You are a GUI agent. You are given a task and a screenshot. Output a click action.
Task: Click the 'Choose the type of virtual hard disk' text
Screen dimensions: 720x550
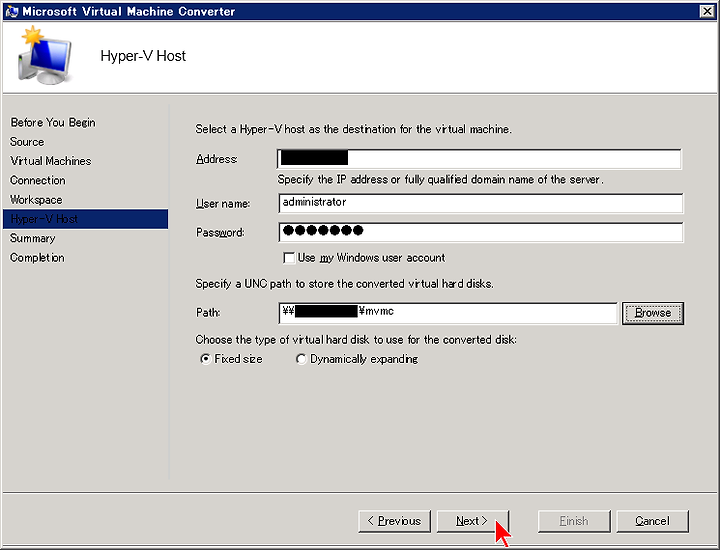[356, 340]
